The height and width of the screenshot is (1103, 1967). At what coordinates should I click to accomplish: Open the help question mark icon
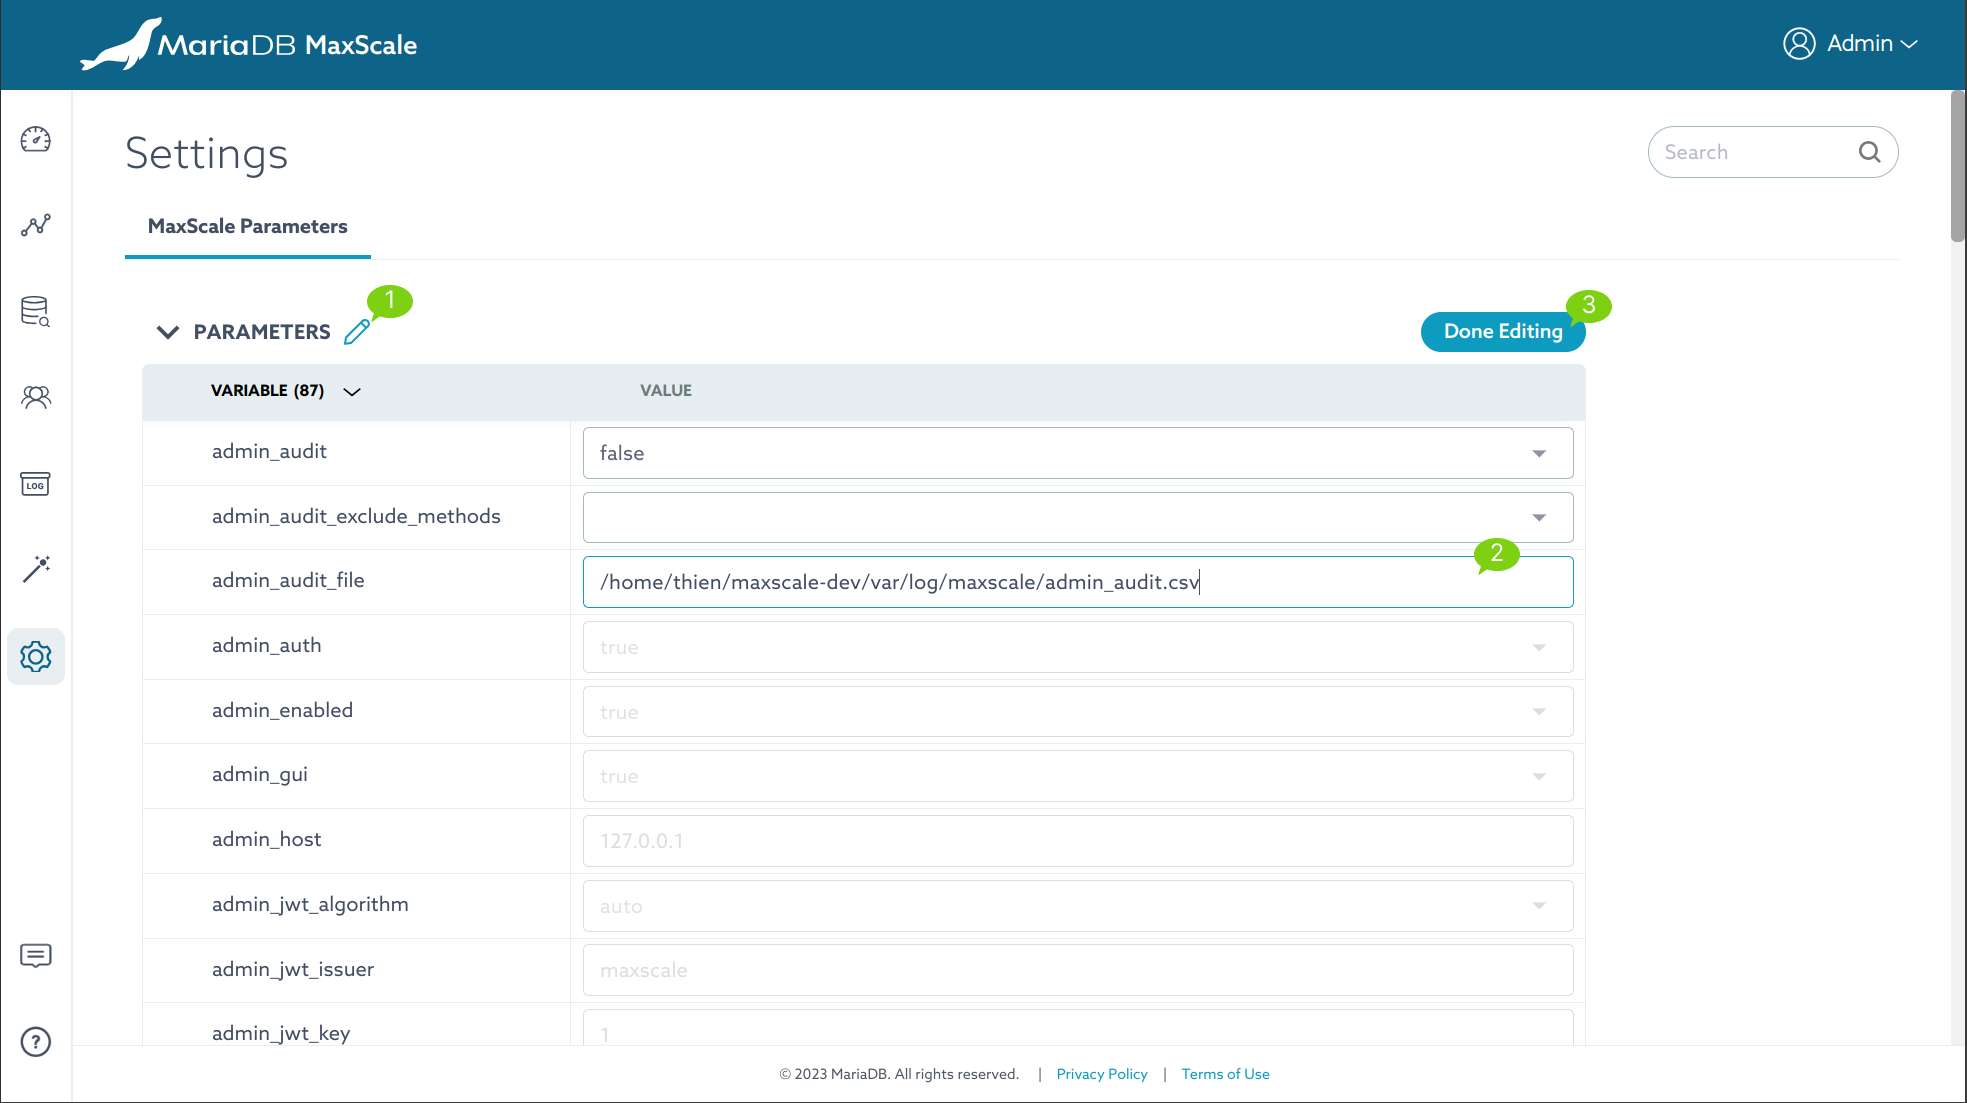point(36,1042)
